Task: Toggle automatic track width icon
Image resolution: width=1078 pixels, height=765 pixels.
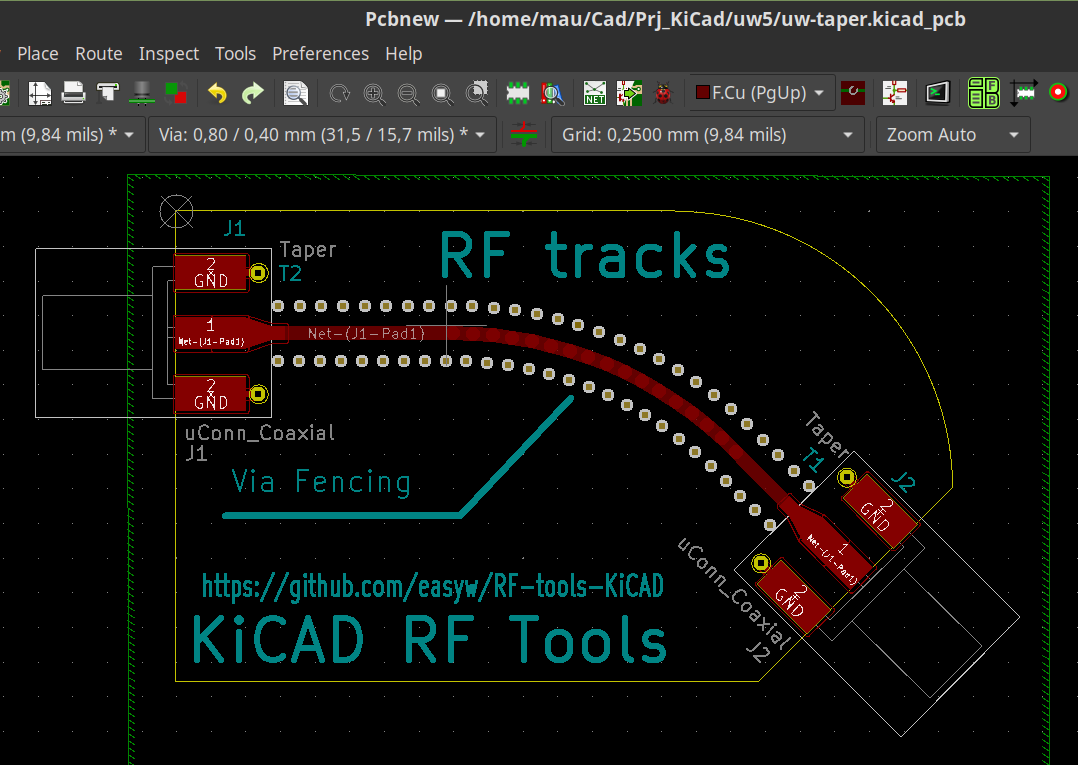Action: click(x=523, y=134)
